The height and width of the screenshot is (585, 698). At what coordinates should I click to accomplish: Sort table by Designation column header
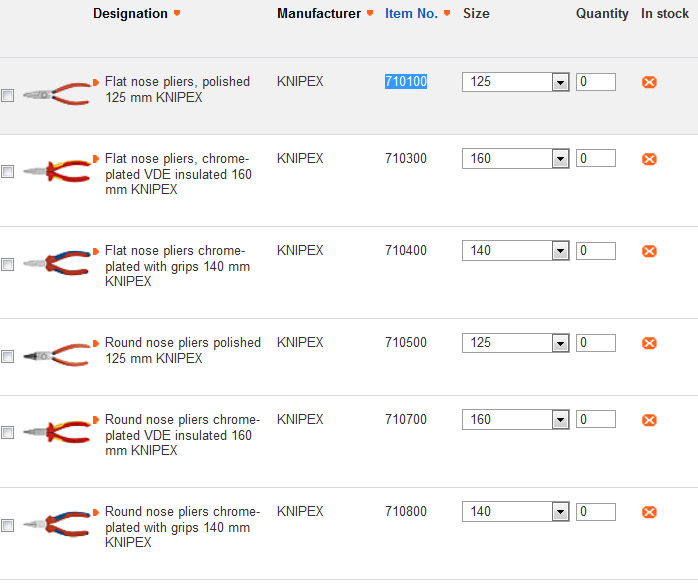pyautogui.click(x=130, y=14)
